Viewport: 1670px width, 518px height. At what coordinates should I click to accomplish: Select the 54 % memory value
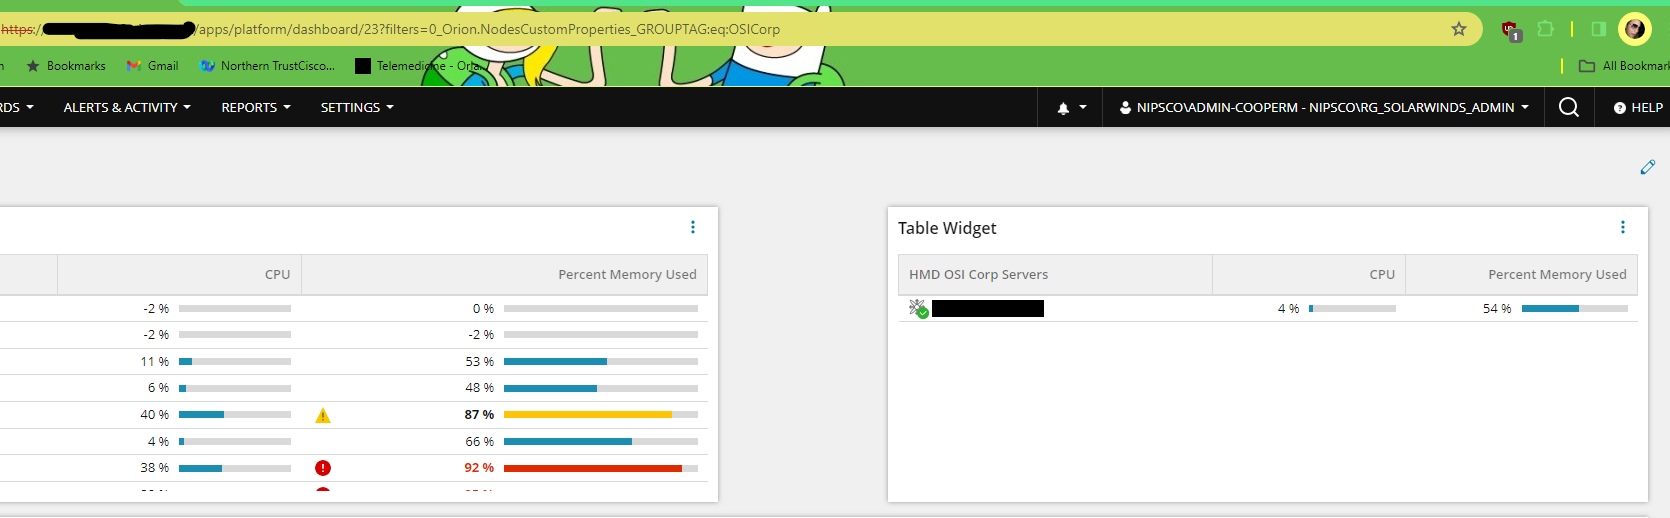pyautogui.click(x=1497, y=309)
